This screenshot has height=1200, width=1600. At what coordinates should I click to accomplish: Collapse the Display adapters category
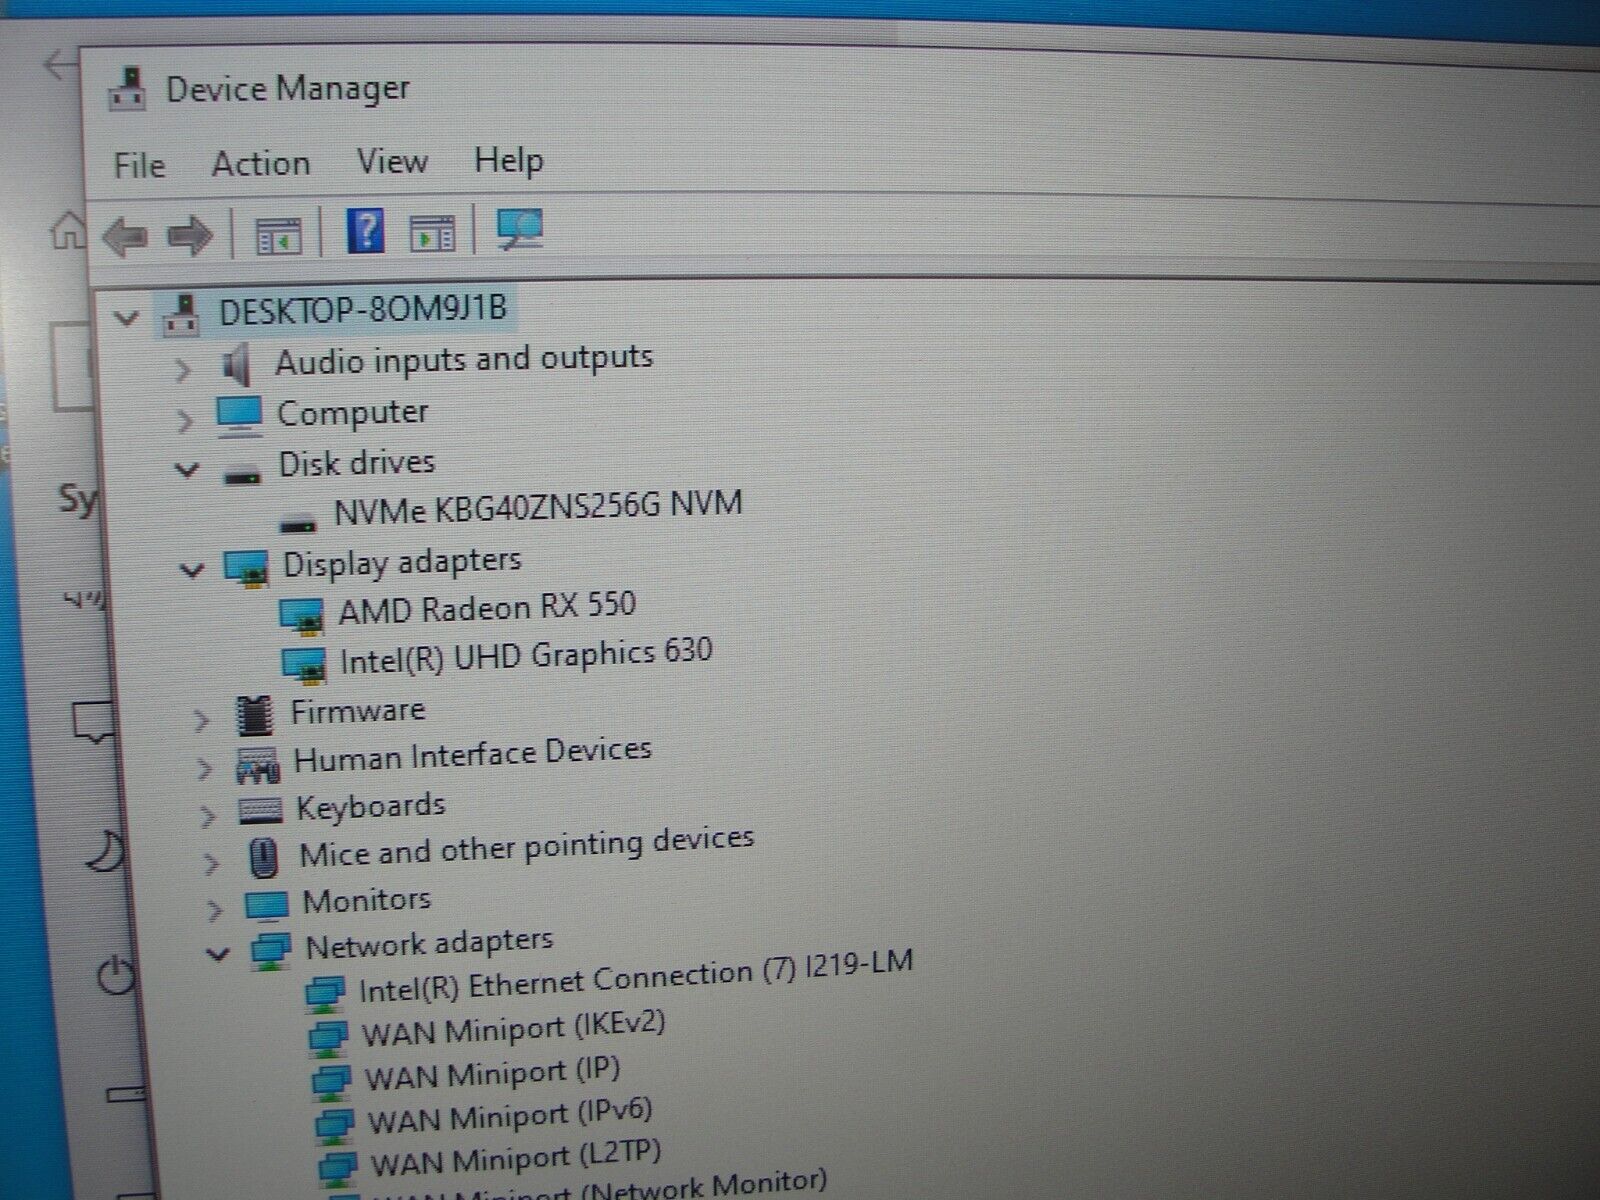point(191,570)
